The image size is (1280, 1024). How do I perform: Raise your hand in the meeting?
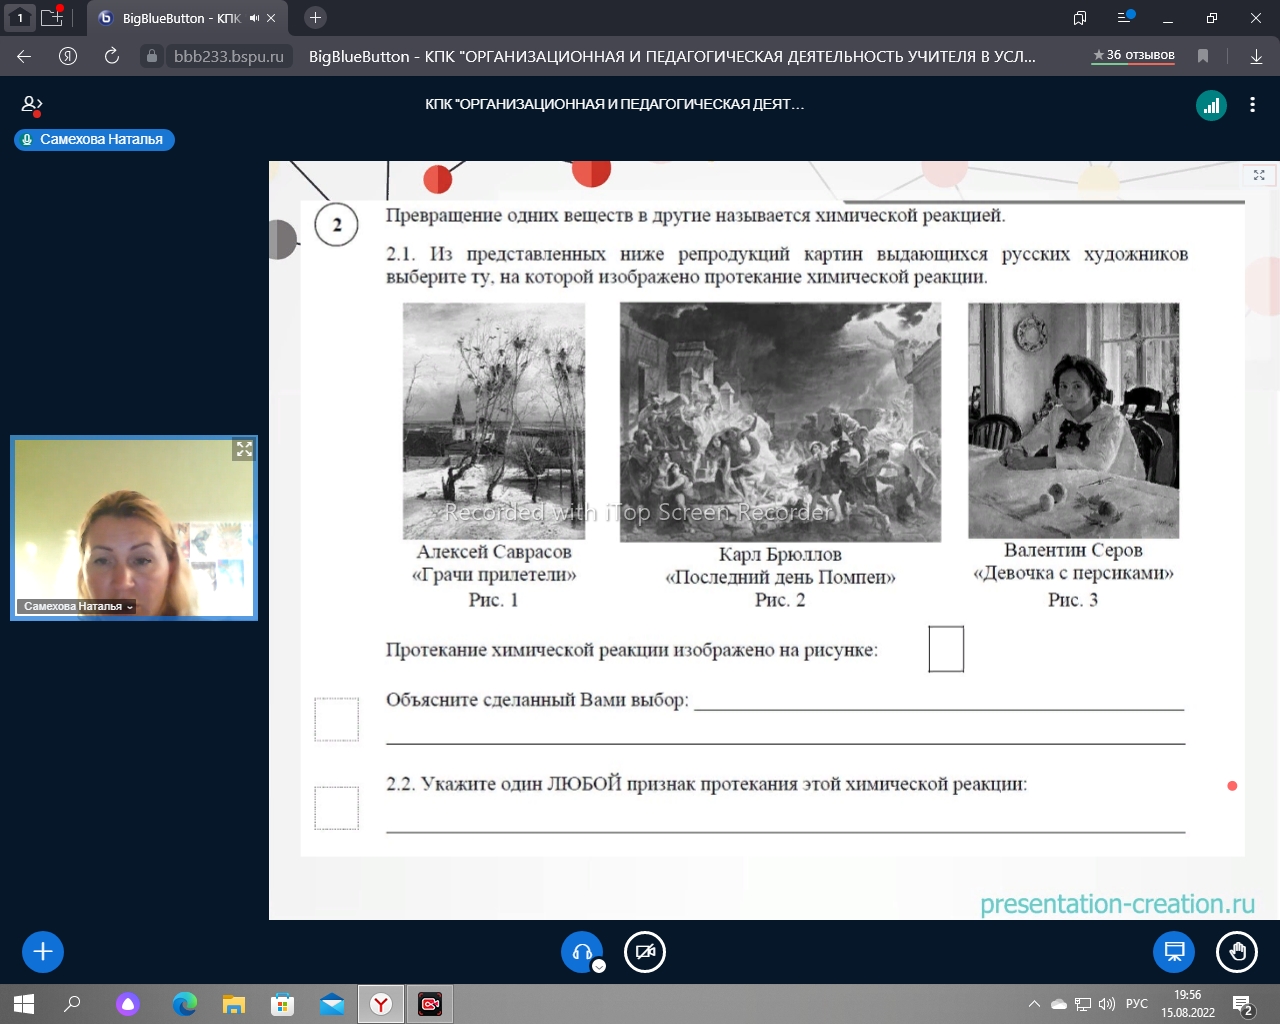coord(1237,952)
